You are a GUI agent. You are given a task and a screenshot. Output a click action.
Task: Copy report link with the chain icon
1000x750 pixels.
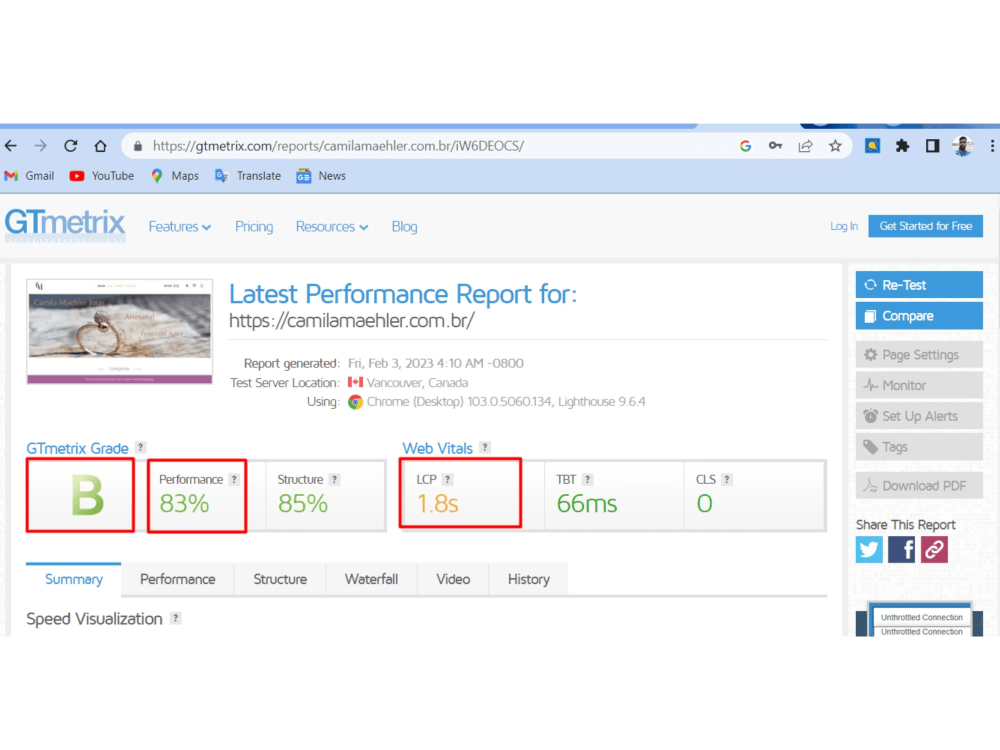pyautogui.click(x=934, y=549)
